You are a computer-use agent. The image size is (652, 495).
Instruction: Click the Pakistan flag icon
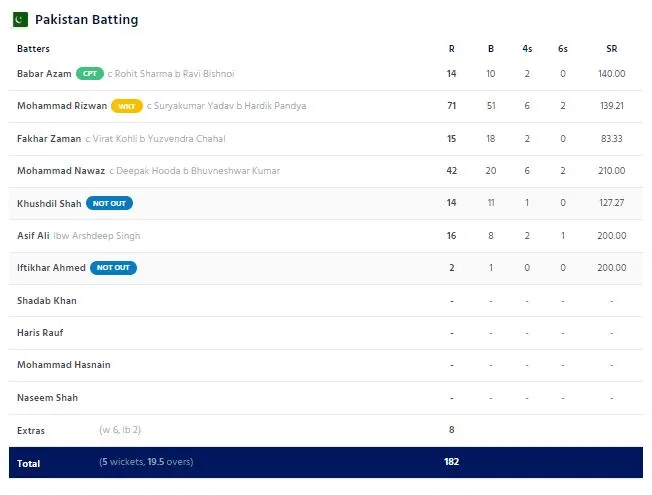pyautogui.click(x=20, y=19)
